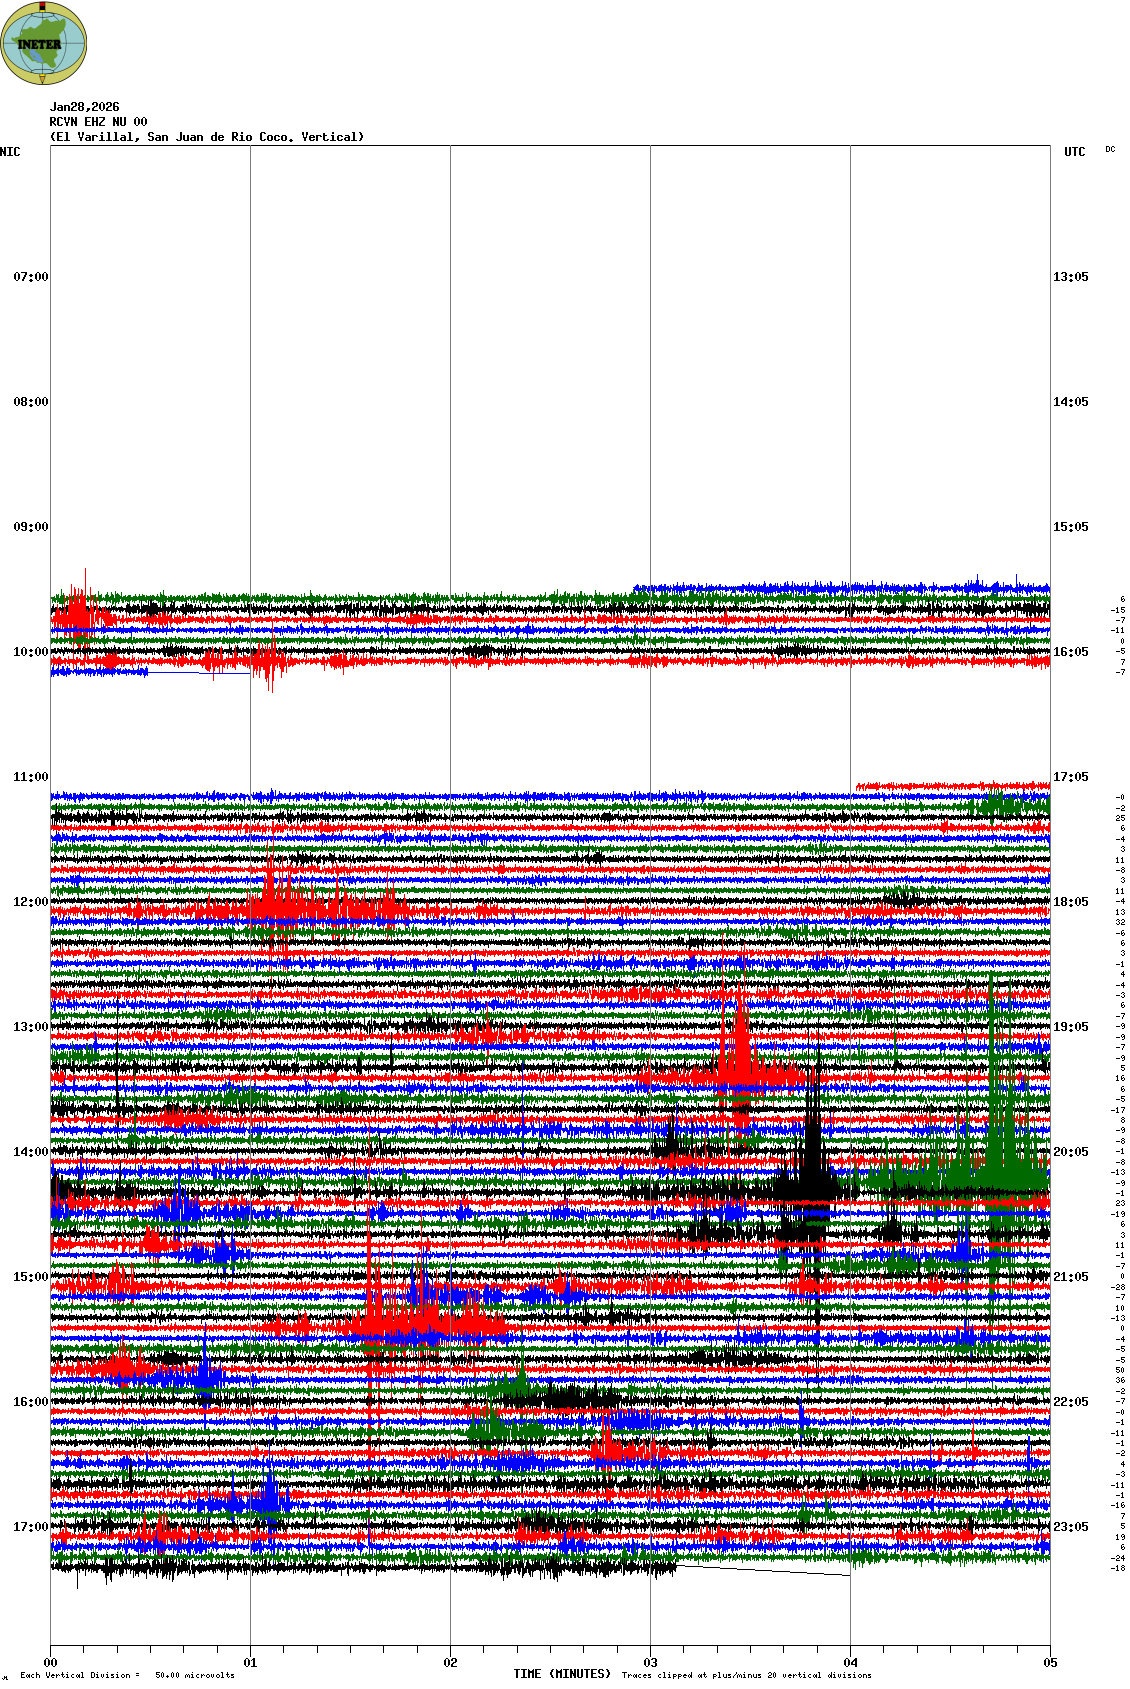Click the Traces clipped footer note
Screen dimensions: 1130x1689
(746, 1675)
